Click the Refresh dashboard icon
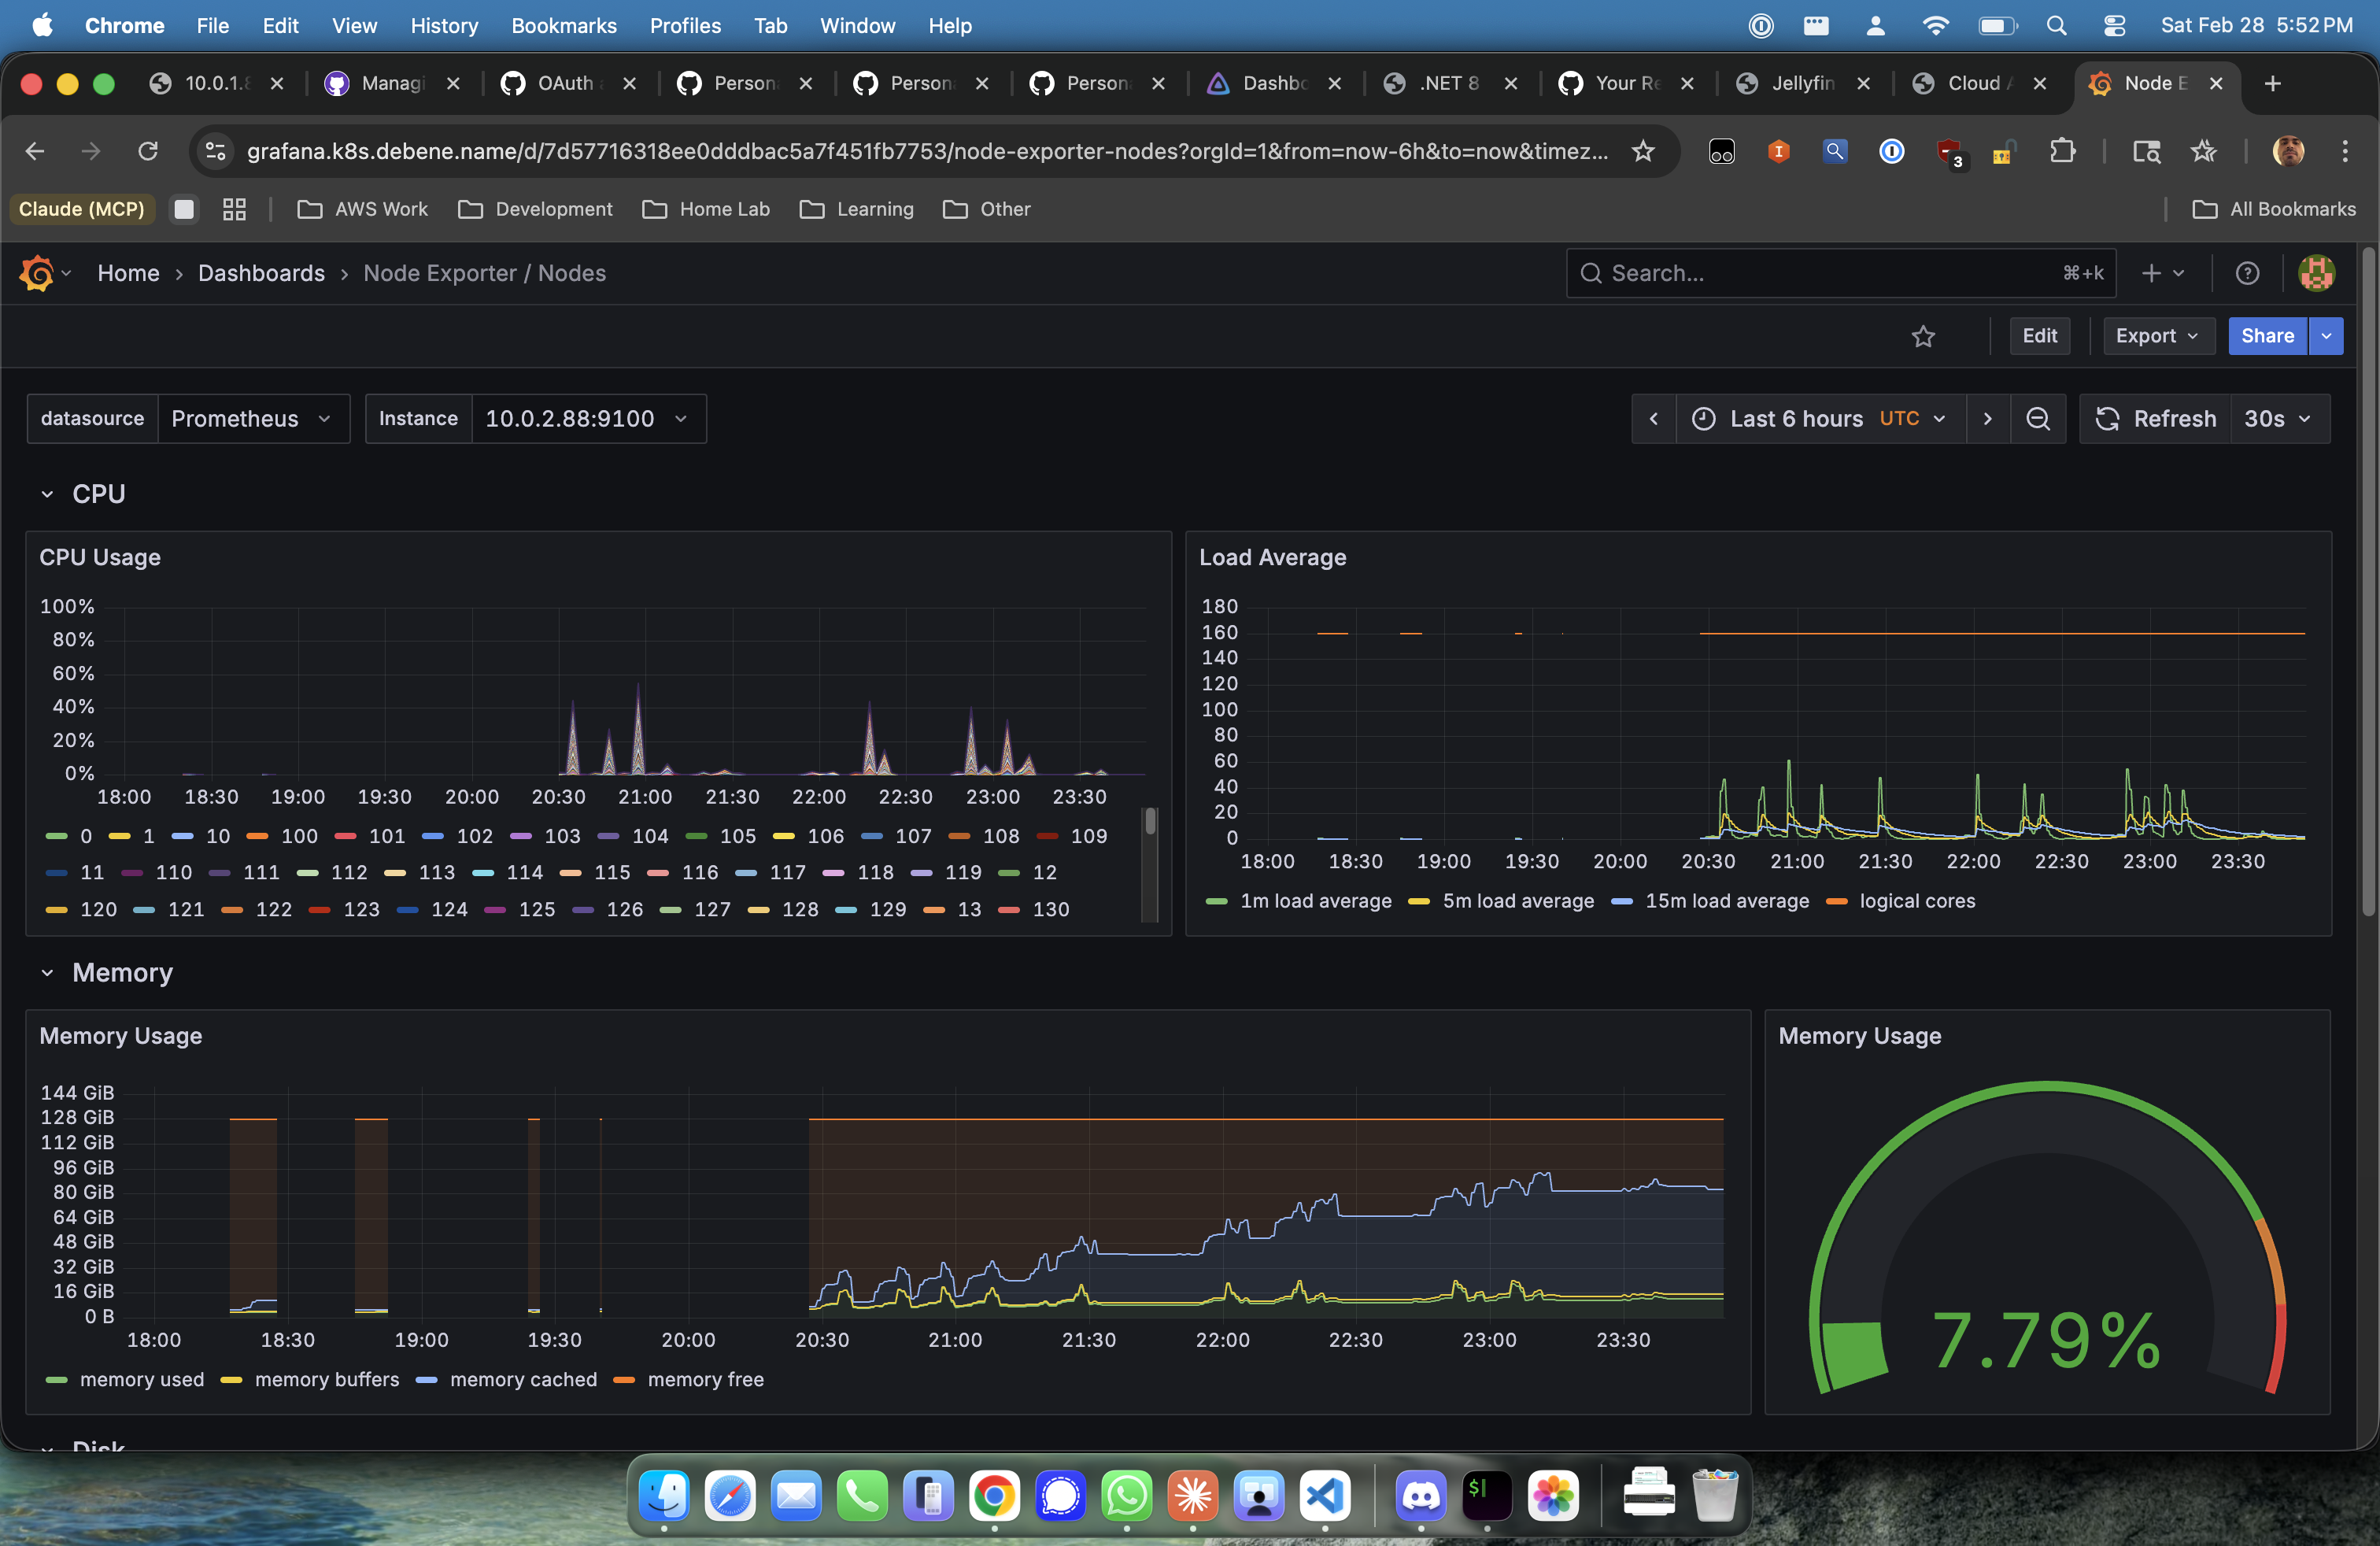The height and width of the screenshot is (1546, 2380). [2107, 419]
